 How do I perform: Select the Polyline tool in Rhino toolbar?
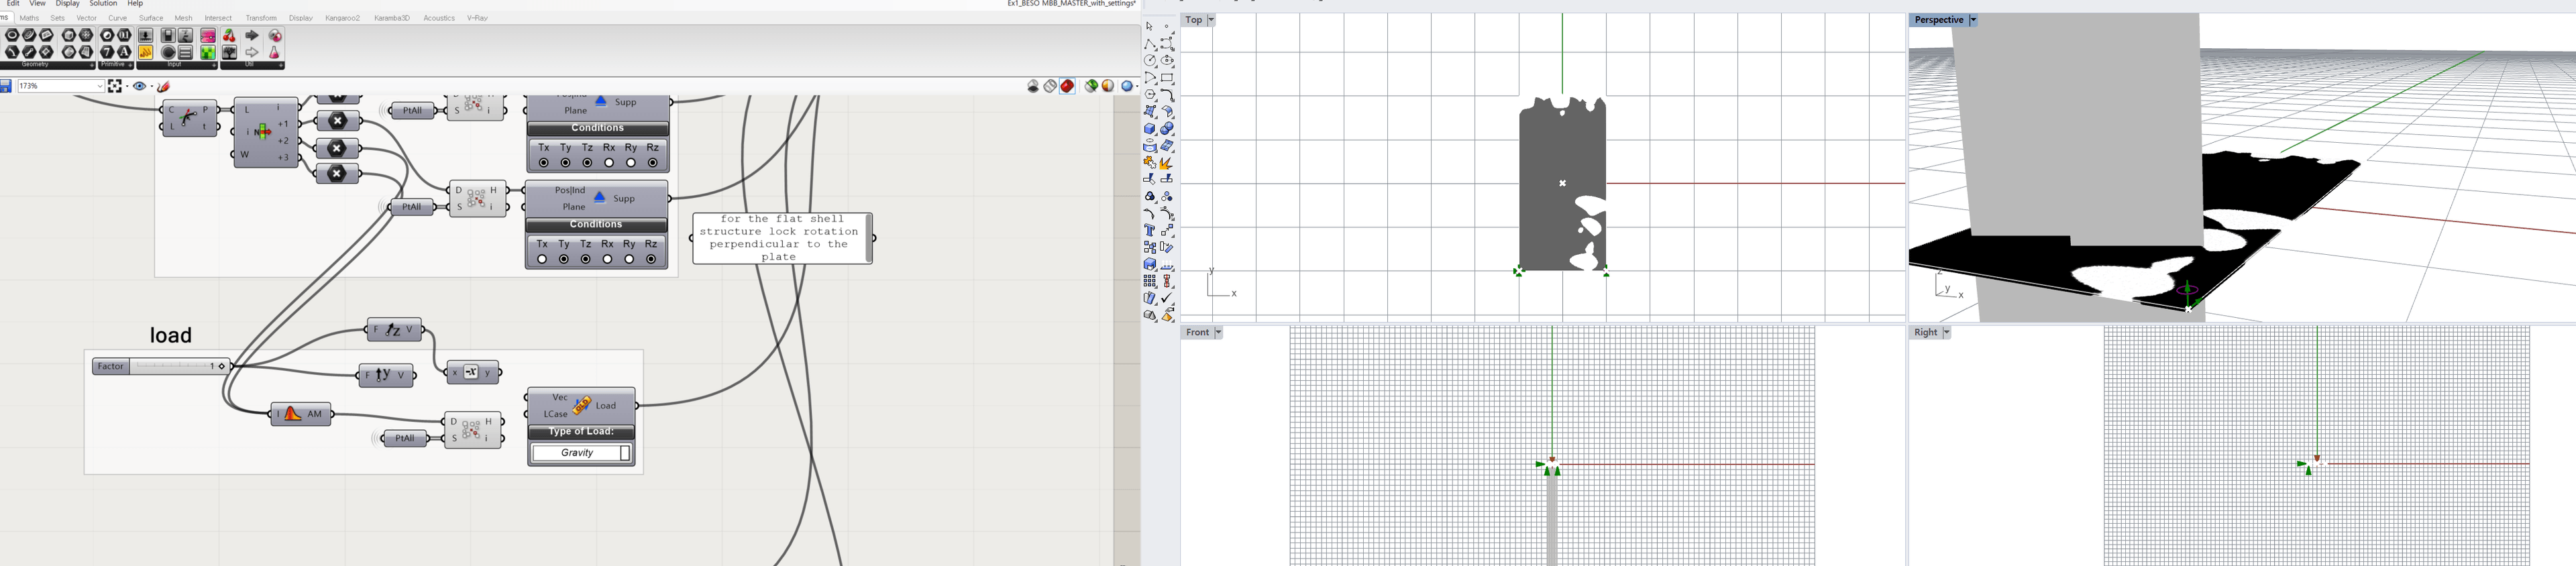point(1150,44)
